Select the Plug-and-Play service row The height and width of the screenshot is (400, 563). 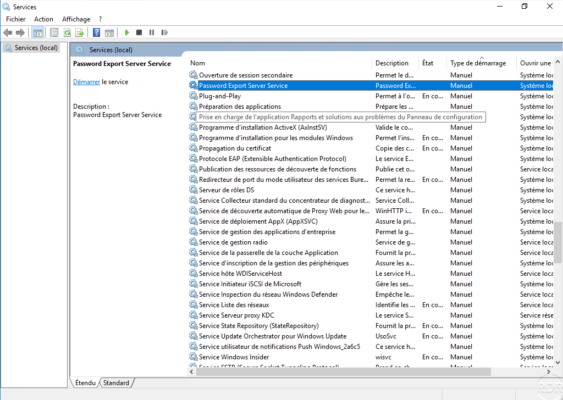371,96
